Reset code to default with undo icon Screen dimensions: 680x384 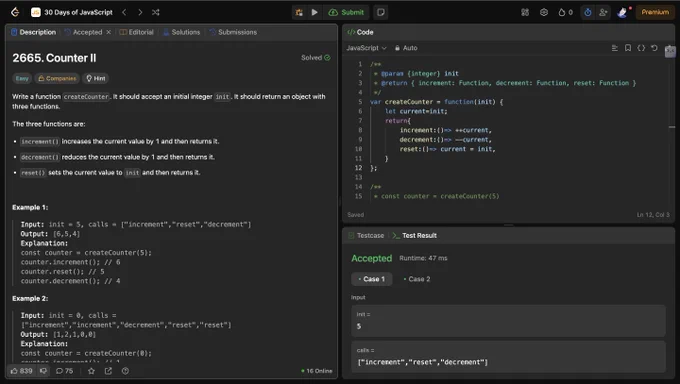coord(654,48)
